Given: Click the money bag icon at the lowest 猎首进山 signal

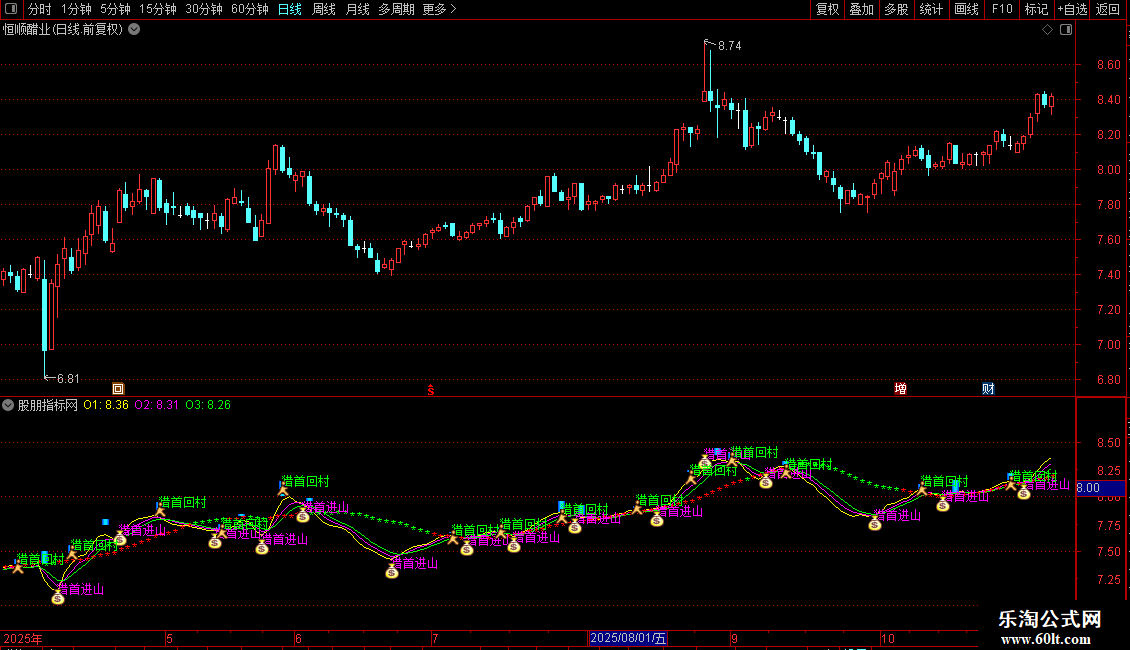Looking at the screenshot, I should coord(58,597).
